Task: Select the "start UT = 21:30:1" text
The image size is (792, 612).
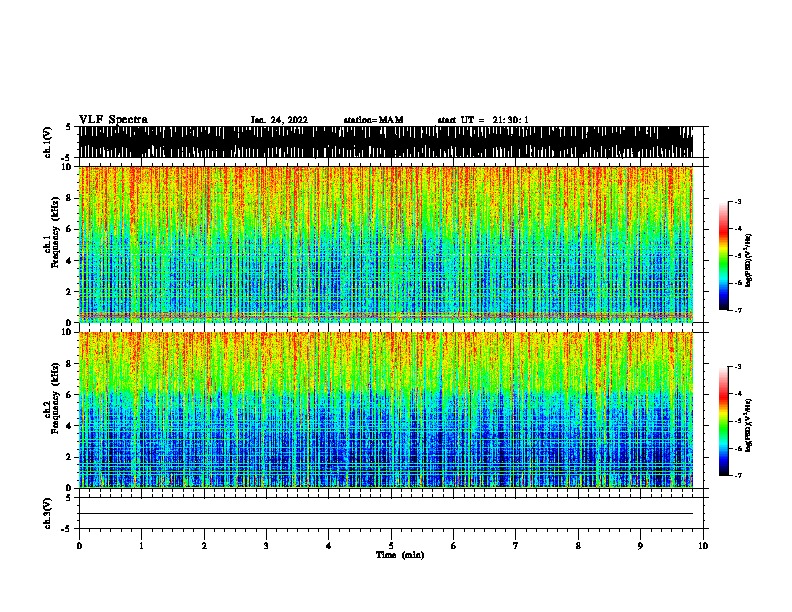Action: pos(482,120)
